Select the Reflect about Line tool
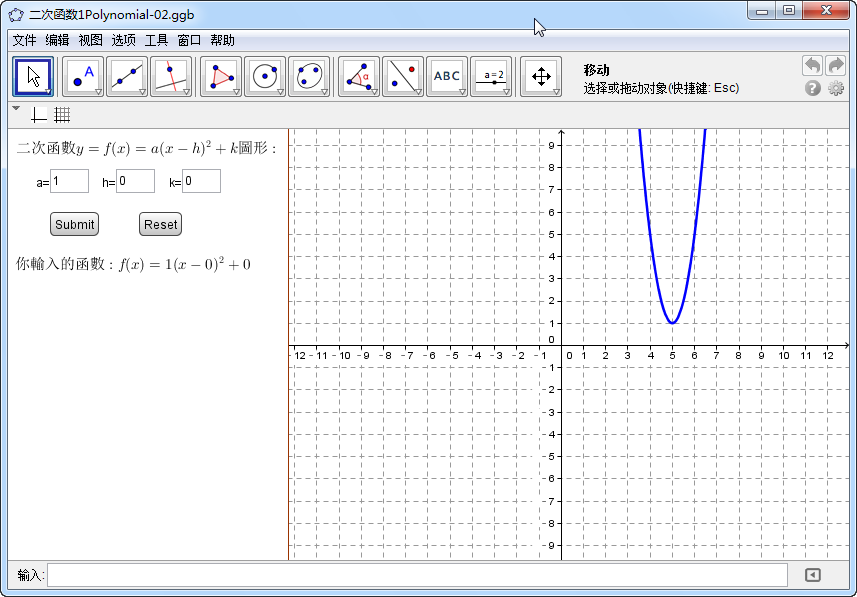 pyautogui.click(x=403, y=77)
